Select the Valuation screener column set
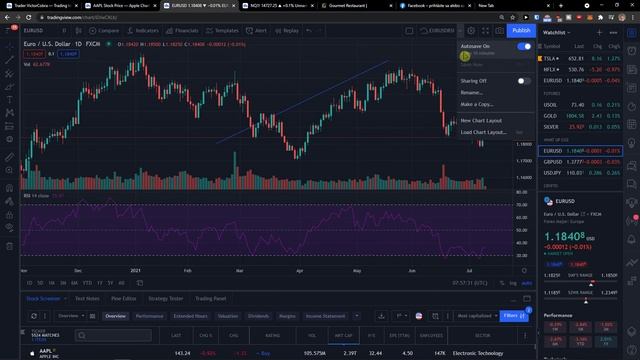This screenshot has width=640, height=360. 227,316
